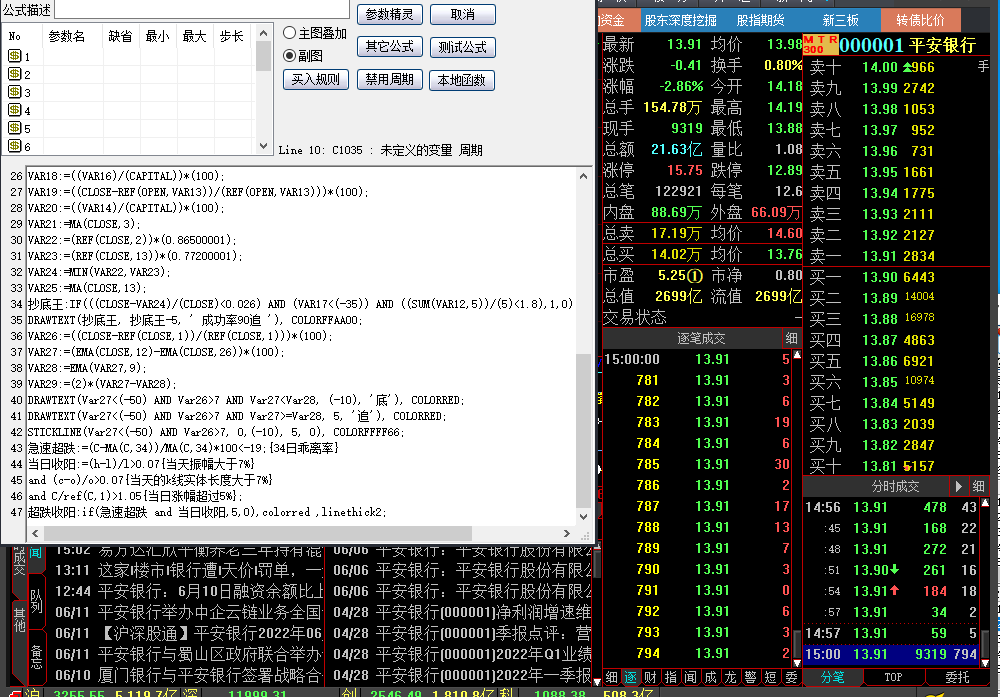
Task: Open the 备忘 vertical side tab
Action: (x=36, y=655)
